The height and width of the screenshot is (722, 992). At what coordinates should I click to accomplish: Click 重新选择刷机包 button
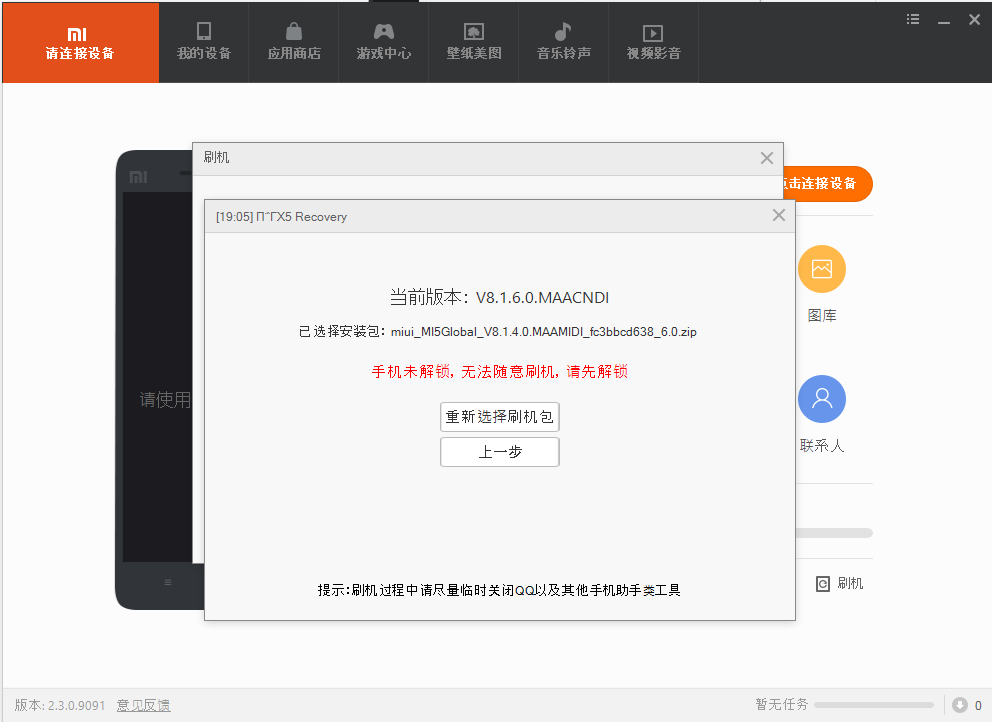point(500,417)
